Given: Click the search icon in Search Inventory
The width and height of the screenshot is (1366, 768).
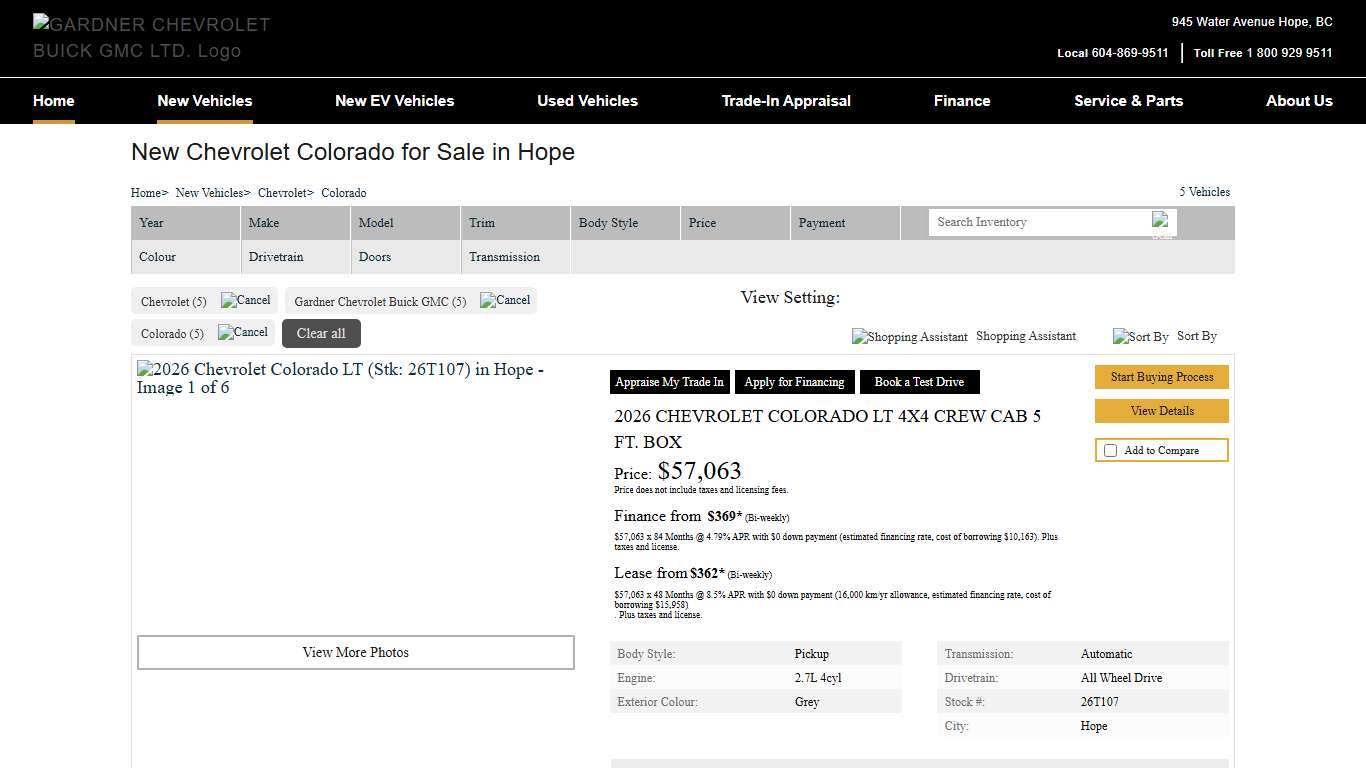Looking at the screenshot, I should click(x=1162, y=223).
